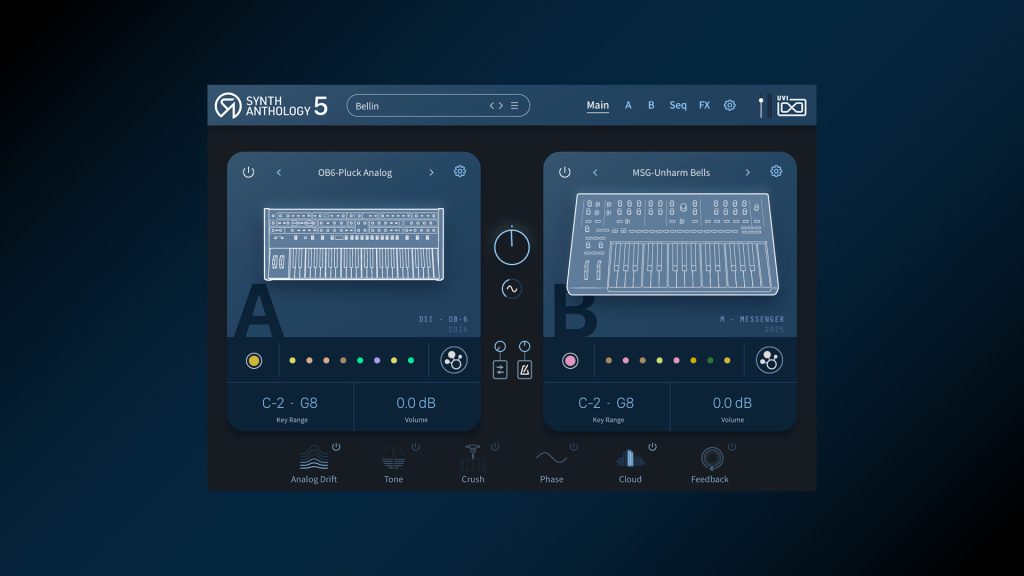Click layer B Volume 0.0 dB value
Image resolution: width=1024 pixels, height=576 pixels.
[x=732, y=403]
